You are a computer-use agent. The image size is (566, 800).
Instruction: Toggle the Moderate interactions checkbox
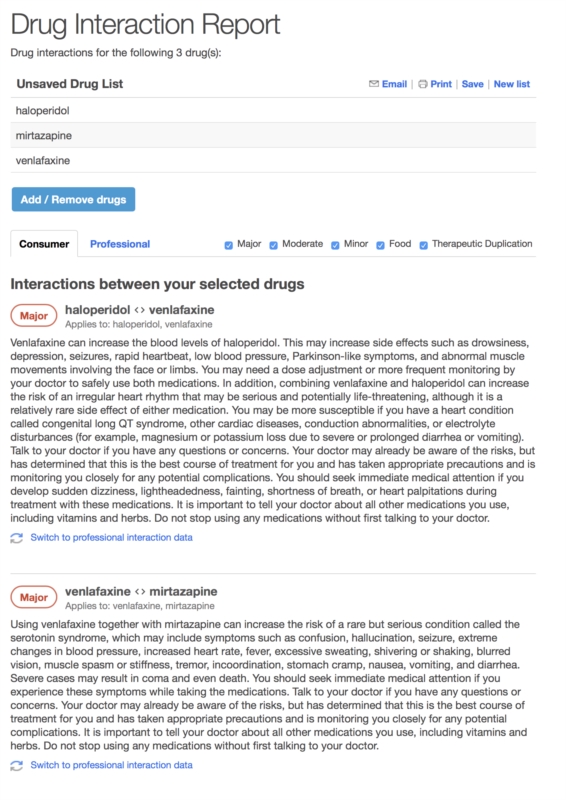(274, 245)
